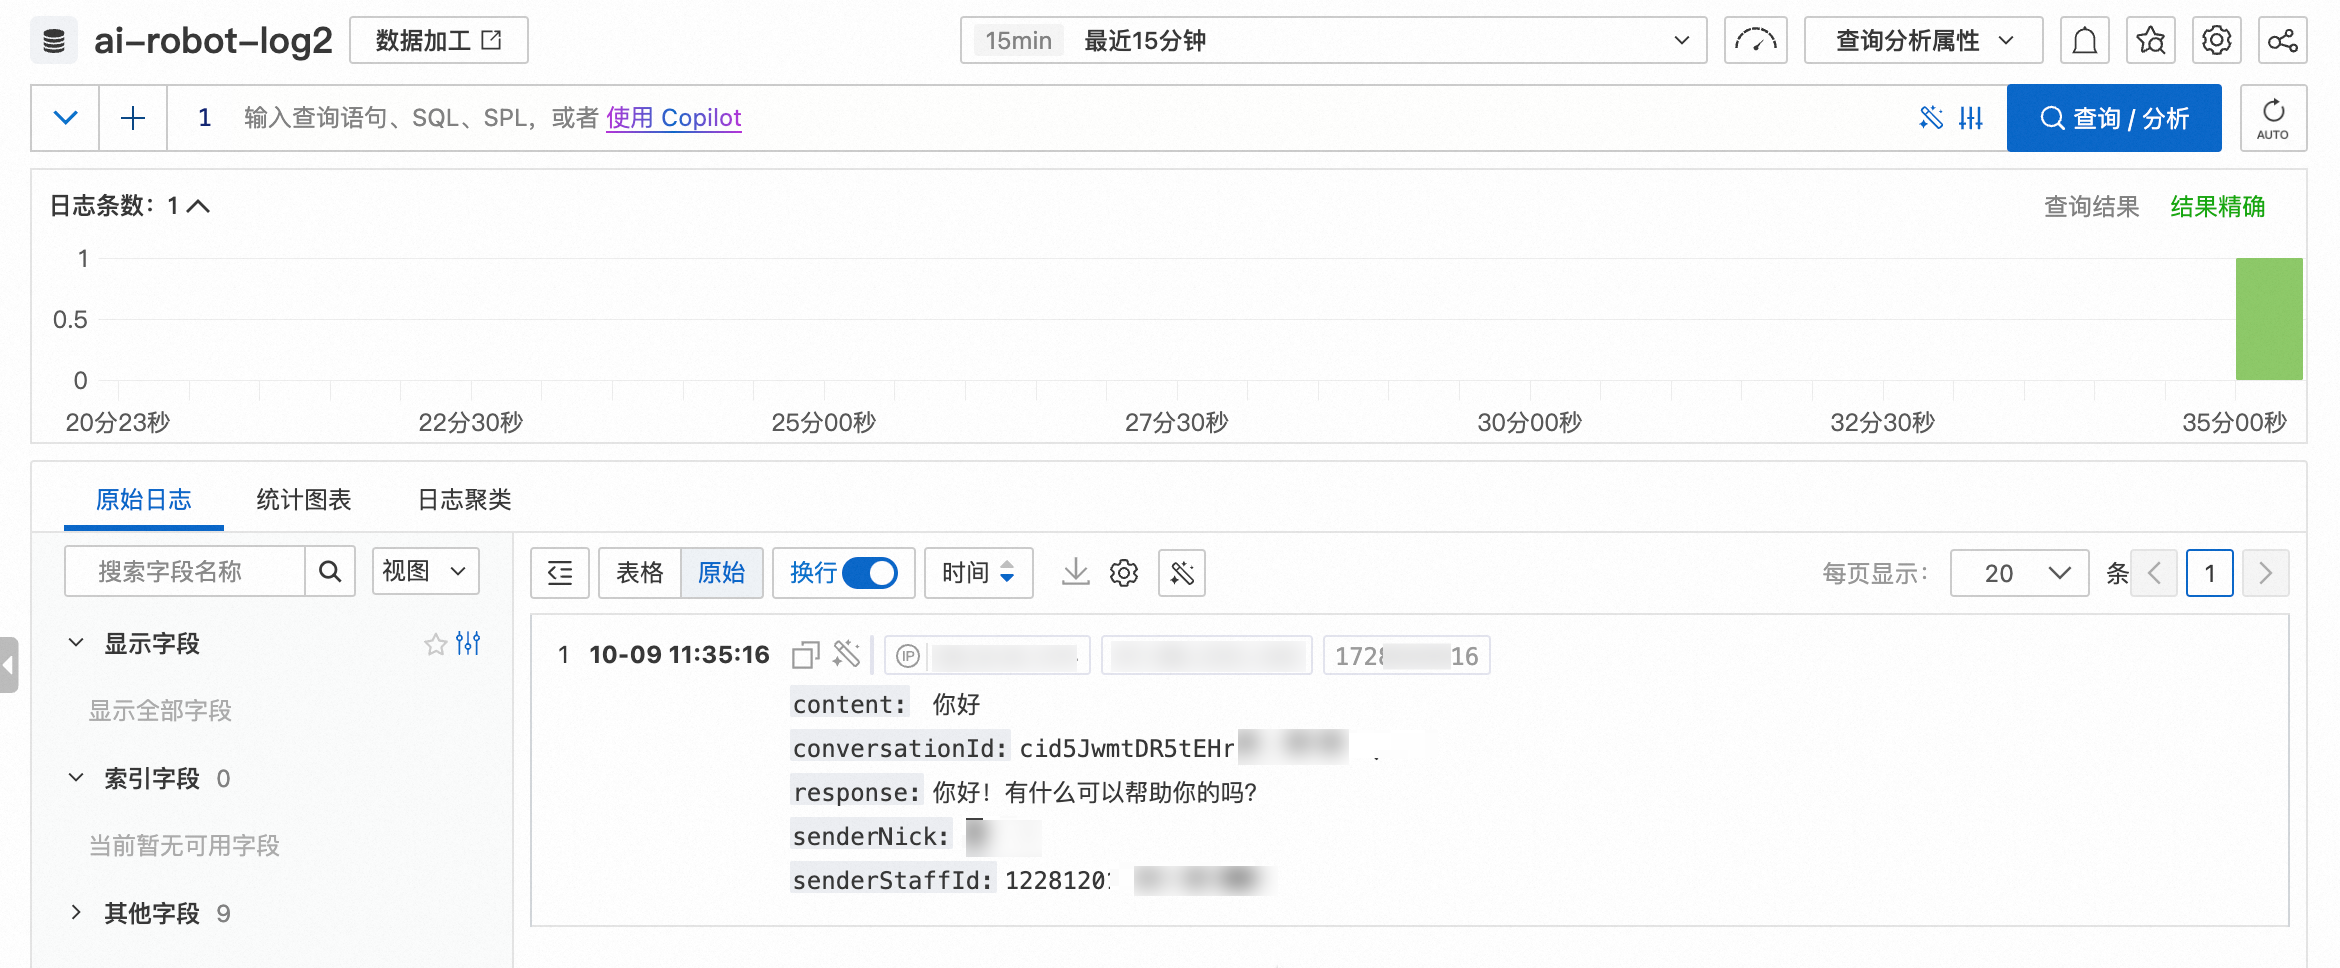Screen dimensions: 2340x968
Task: Click the green histogram bar
Action: [x=2269, y=319]
